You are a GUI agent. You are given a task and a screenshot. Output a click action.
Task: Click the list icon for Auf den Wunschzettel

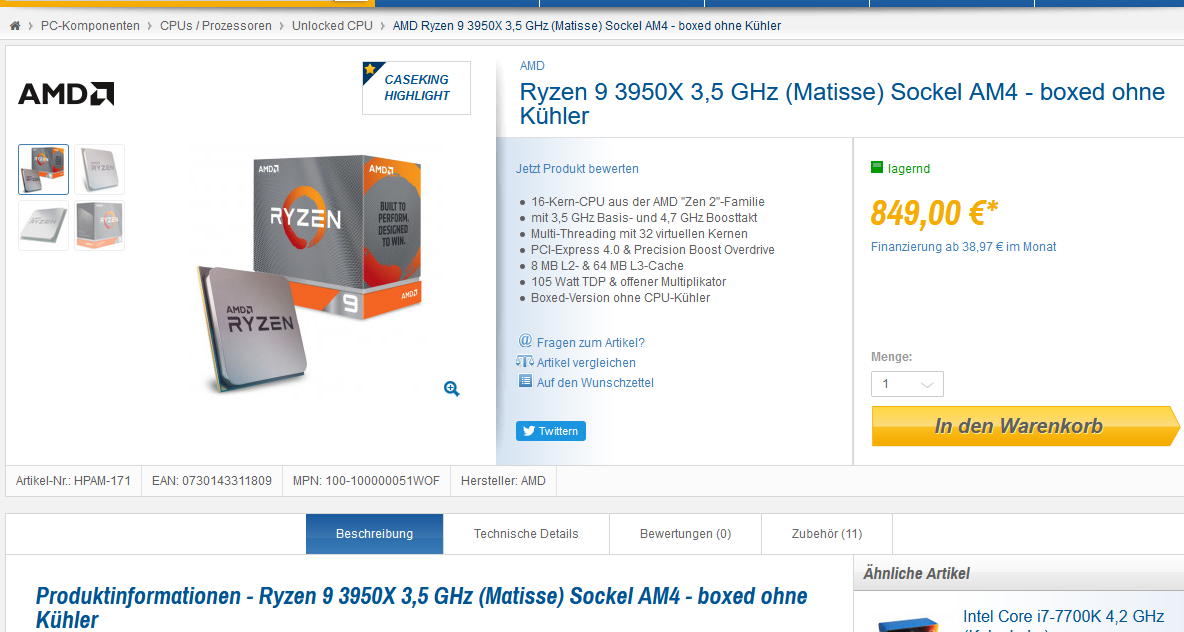point(525,381)
